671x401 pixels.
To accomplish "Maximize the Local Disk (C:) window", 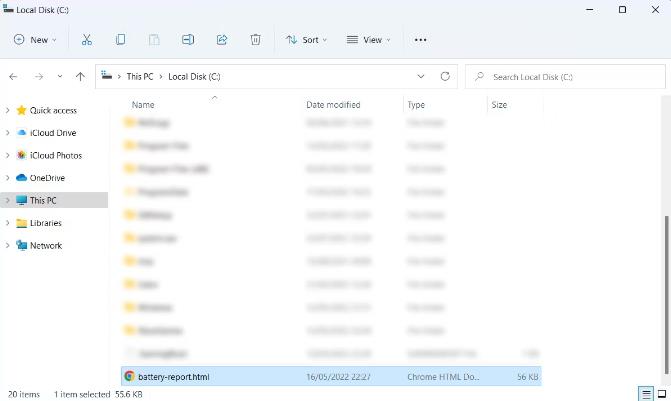I will (623, 9).
